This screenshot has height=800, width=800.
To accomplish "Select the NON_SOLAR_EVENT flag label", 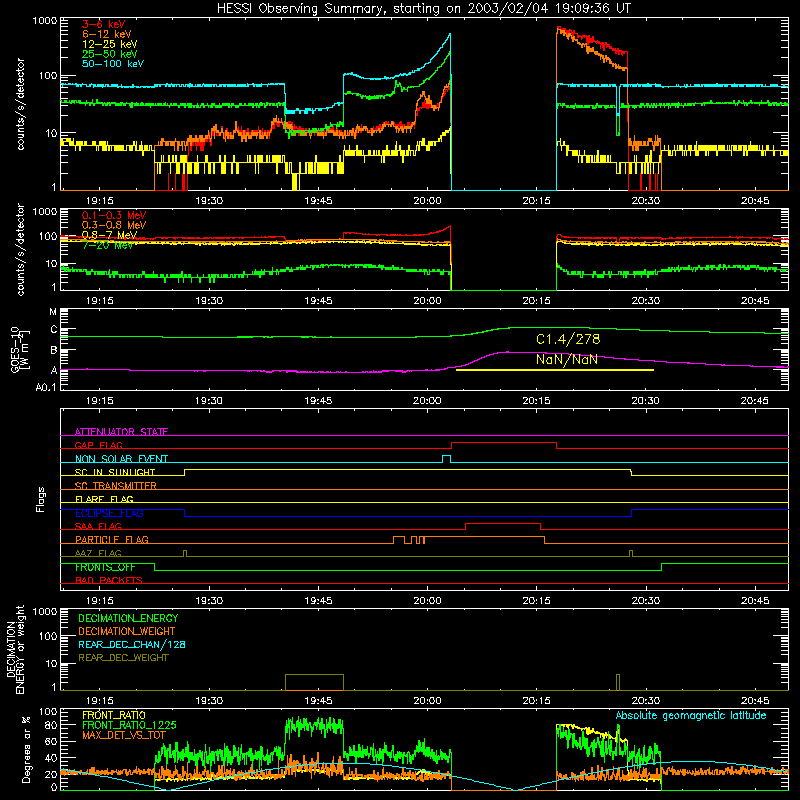I will point(121,459).
